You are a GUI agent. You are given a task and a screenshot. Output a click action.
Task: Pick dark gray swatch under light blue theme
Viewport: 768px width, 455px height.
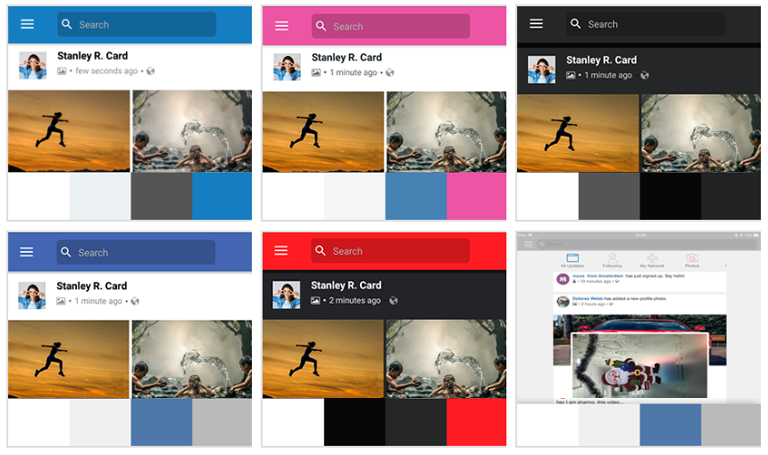click(x=162, y=196)
